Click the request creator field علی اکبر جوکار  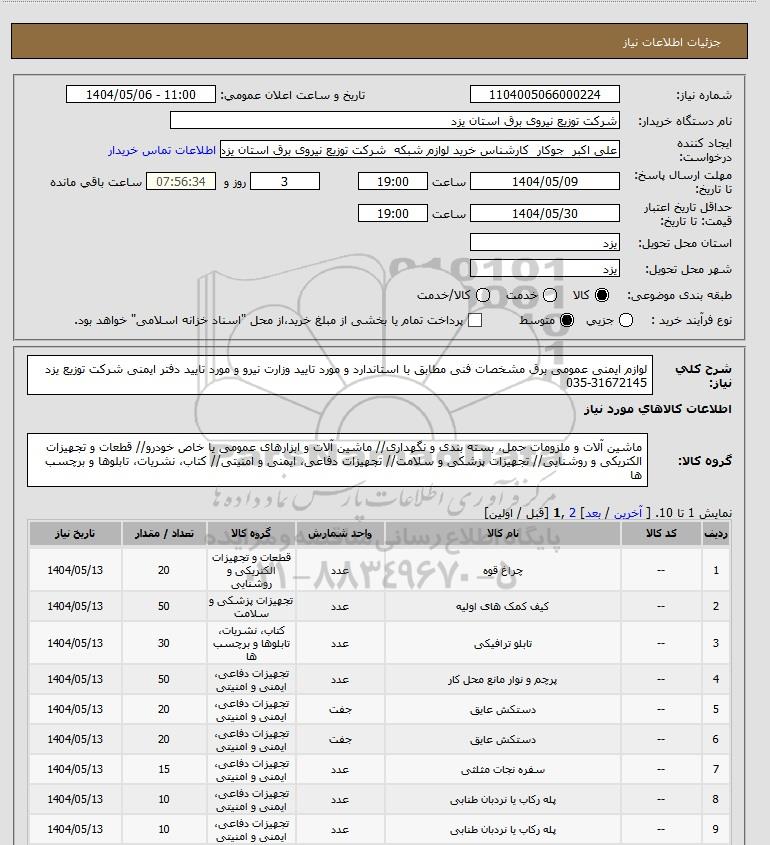420,150
